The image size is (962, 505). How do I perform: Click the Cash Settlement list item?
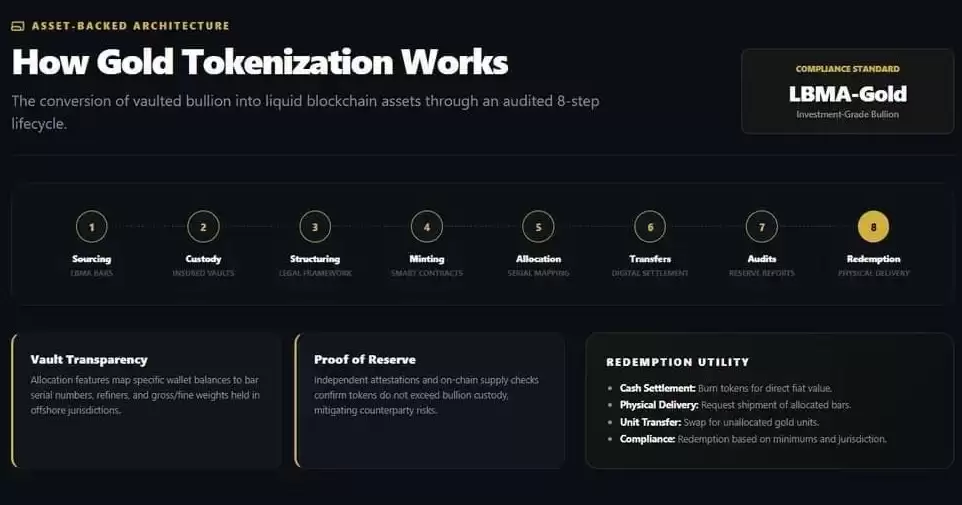click(726, 388)
